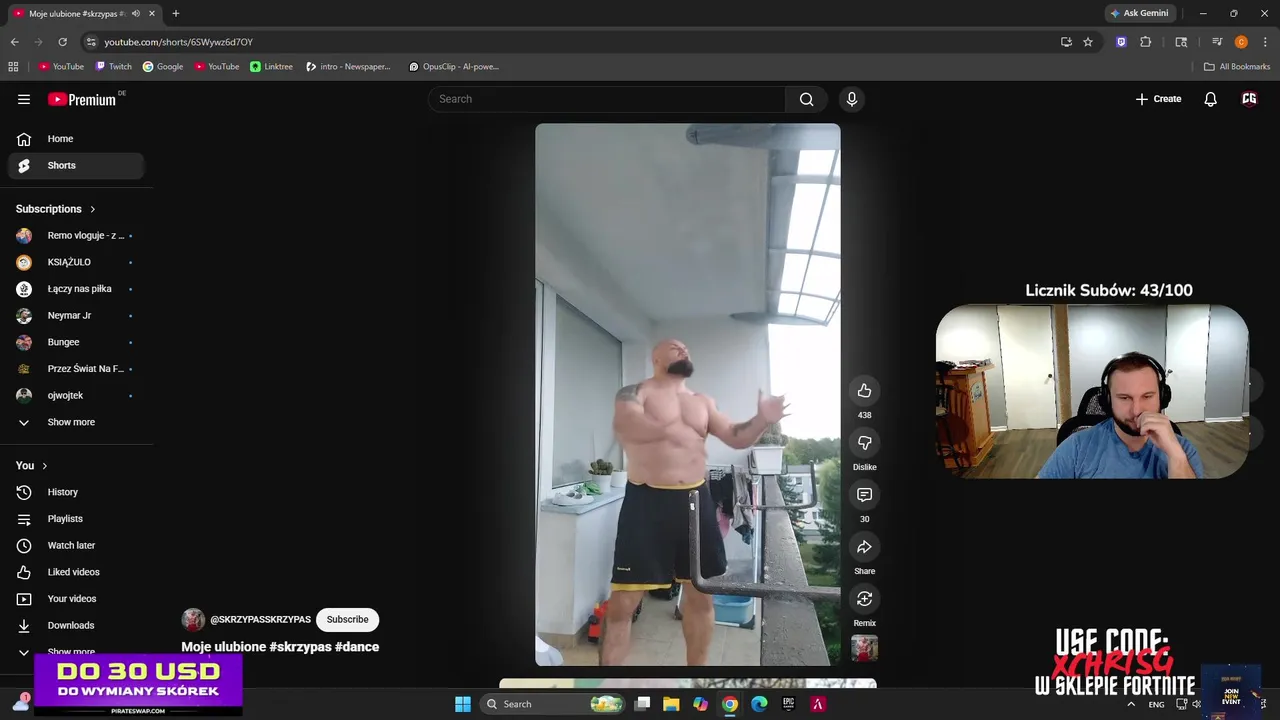
Task: Open the SKRZYPASSKRZYPAS channel avatar
Action: (193, 620)
